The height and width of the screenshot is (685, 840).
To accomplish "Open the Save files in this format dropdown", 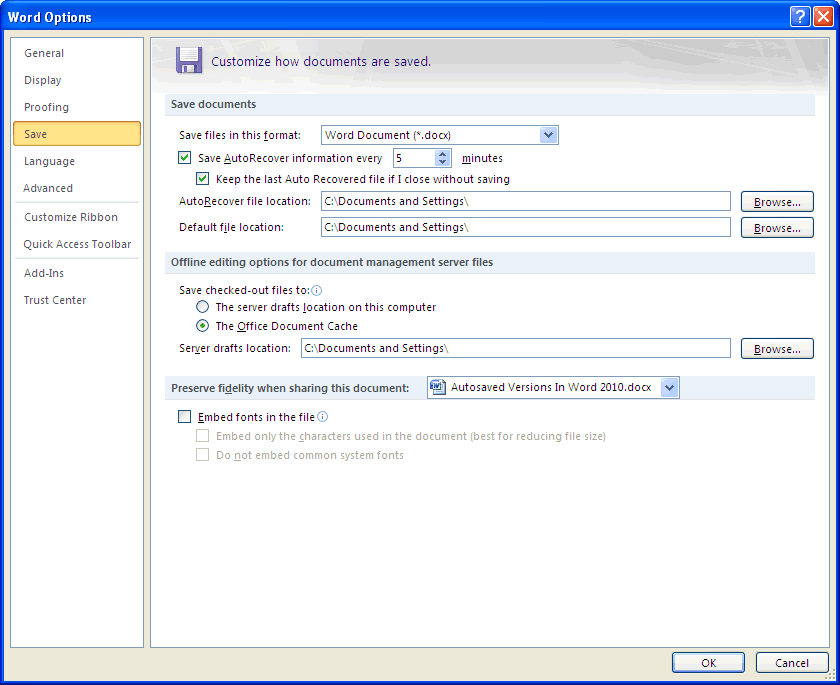I will tap(548, 135).
